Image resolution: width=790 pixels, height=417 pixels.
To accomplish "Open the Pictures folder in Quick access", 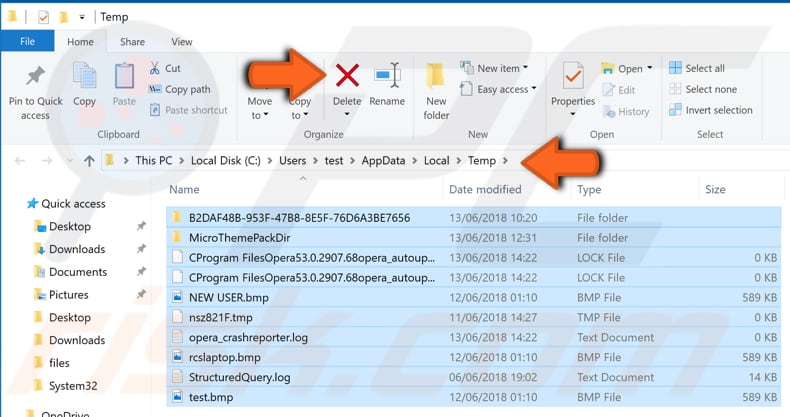I will point(61,295).
